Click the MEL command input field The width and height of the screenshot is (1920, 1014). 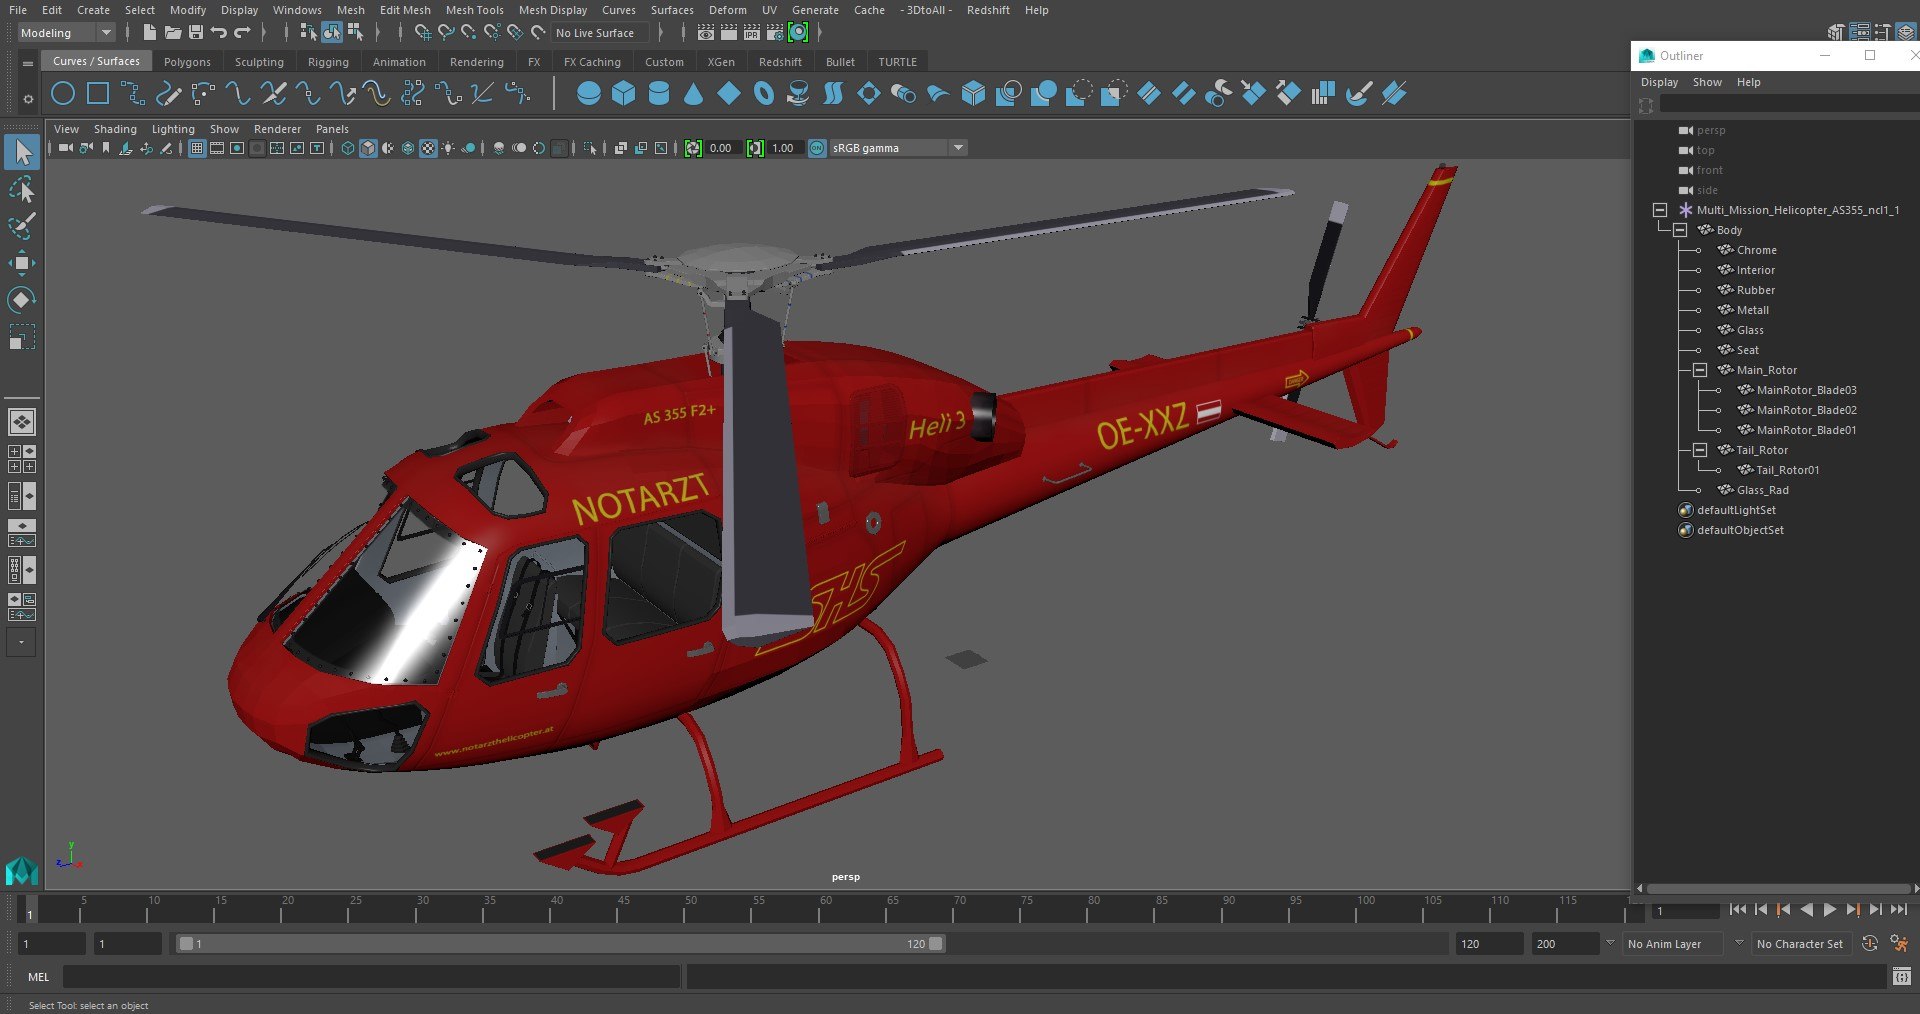click(x=371, y=977)
